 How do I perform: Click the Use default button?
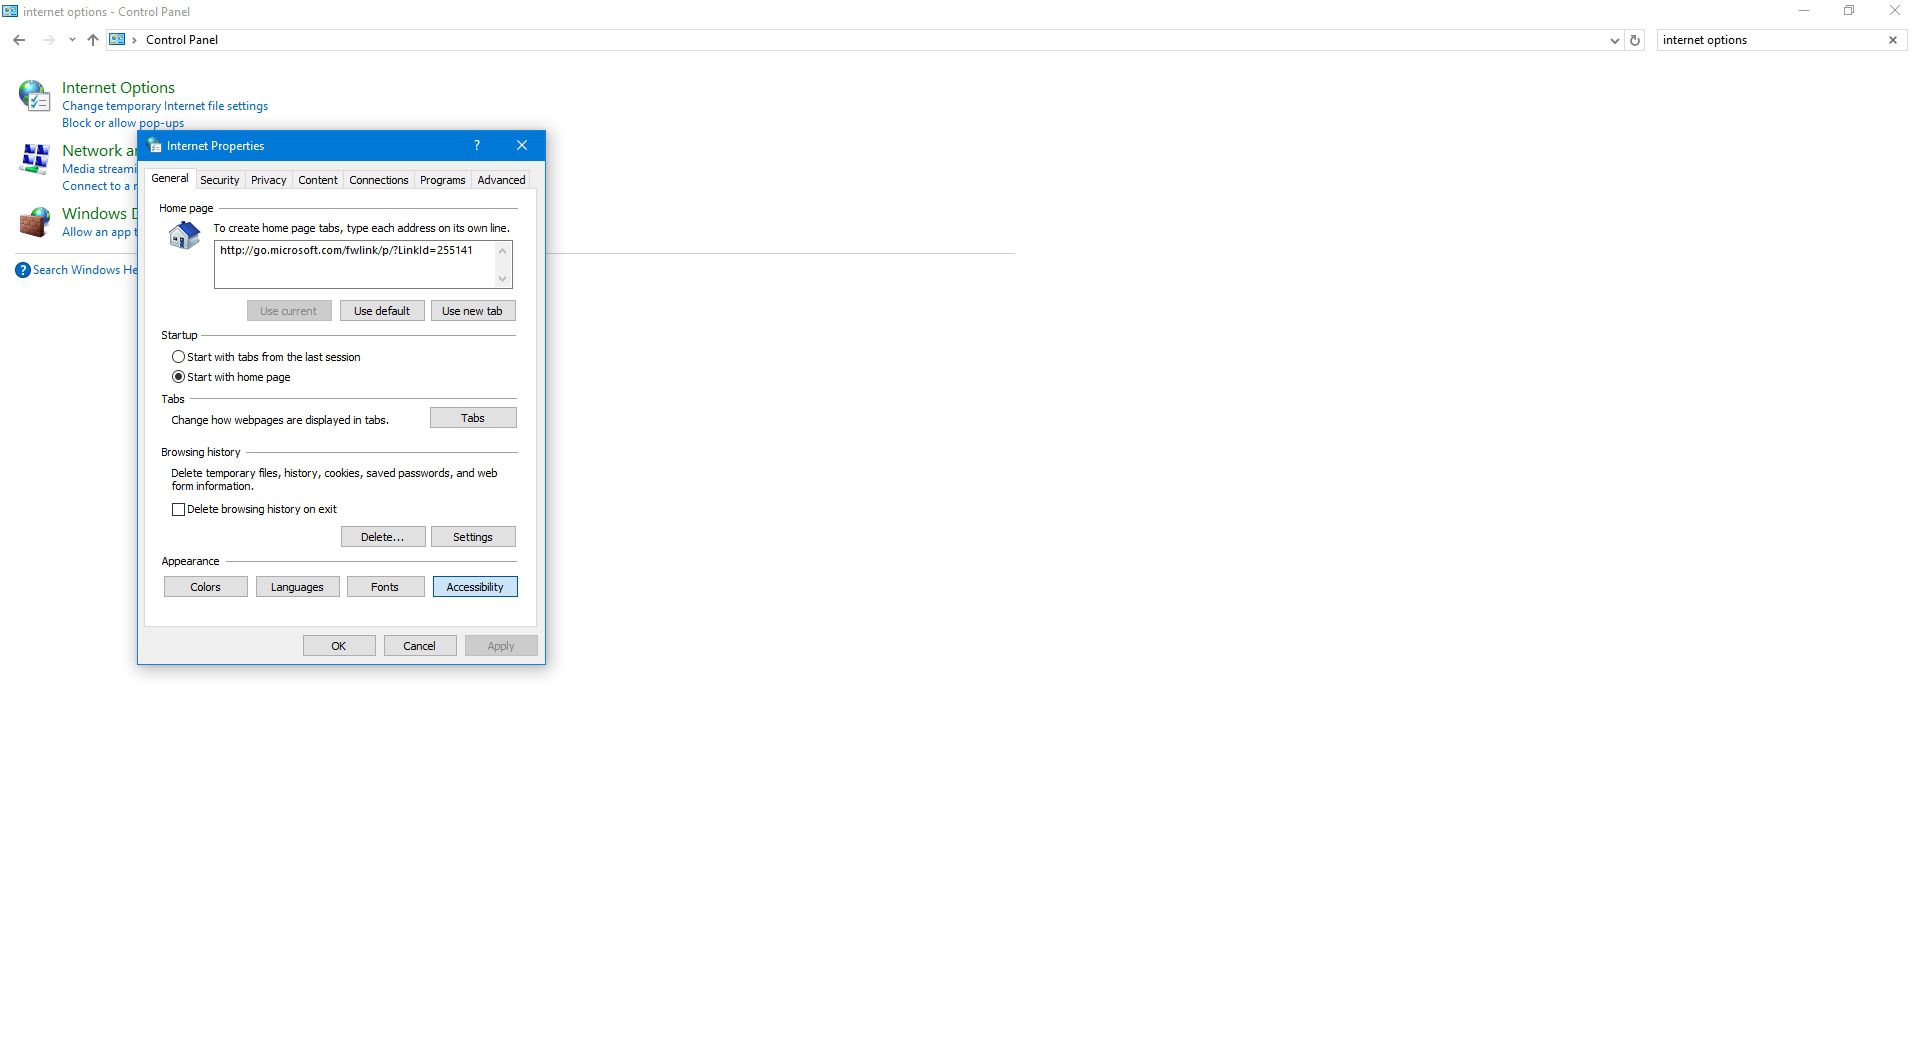pyautogui.click(x=382, y=311)
